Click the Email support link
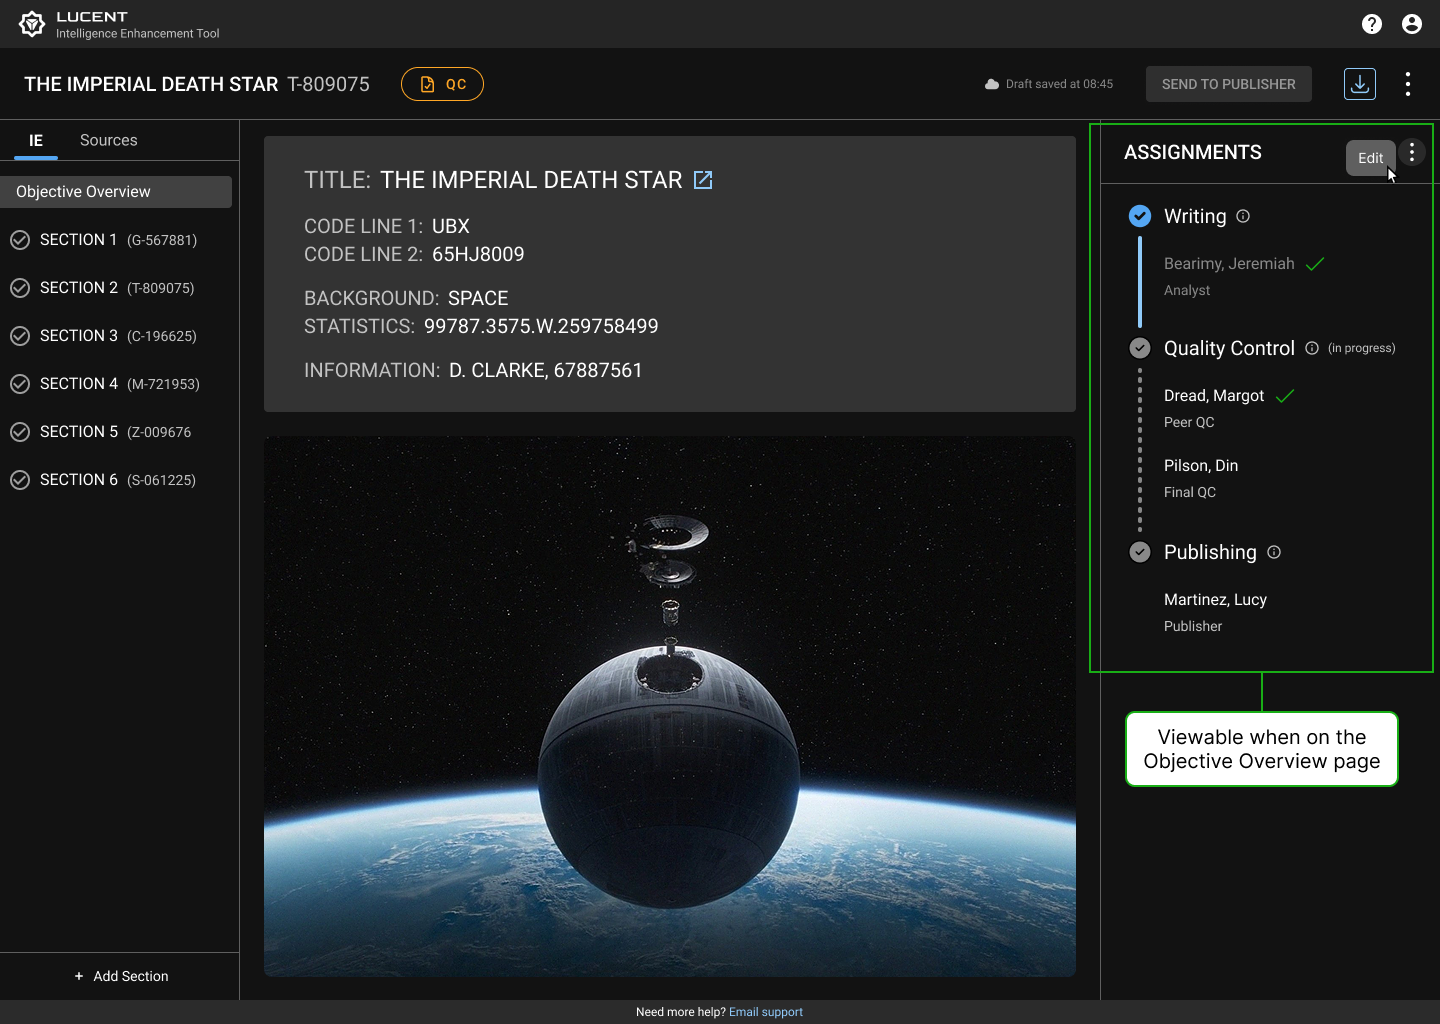The image size is (1440, 1024). pos(766,1012)
